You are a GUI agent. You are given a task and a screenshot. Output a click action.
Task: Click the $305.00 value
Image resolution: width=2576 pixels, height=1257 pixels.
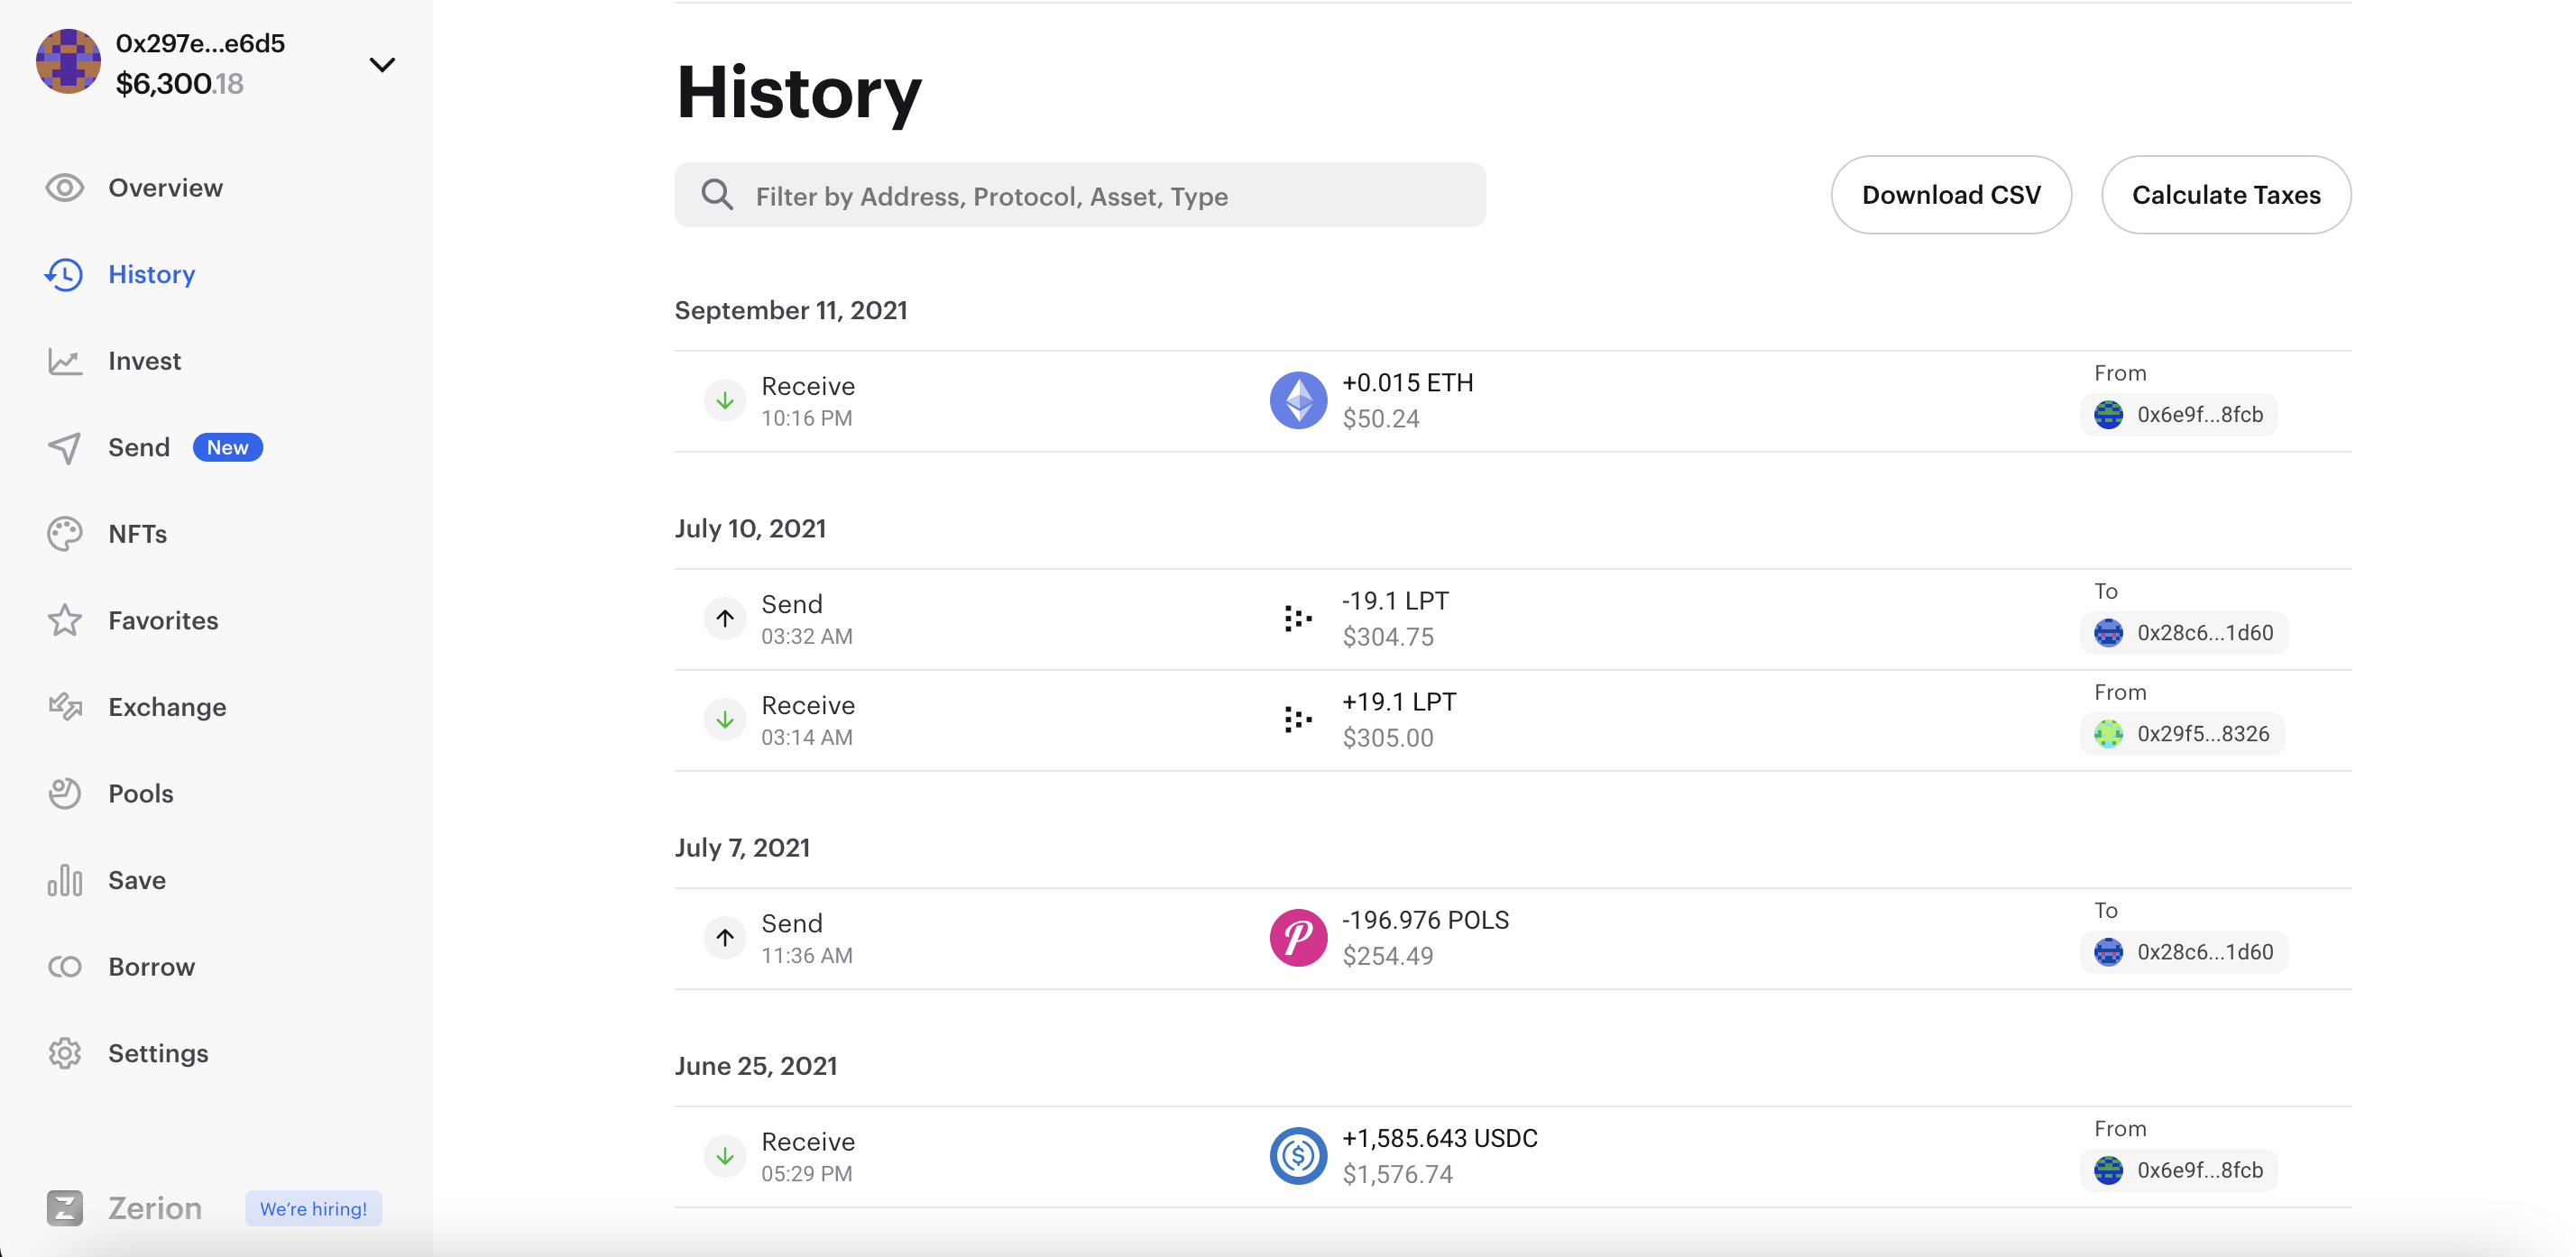[1387, 738]
